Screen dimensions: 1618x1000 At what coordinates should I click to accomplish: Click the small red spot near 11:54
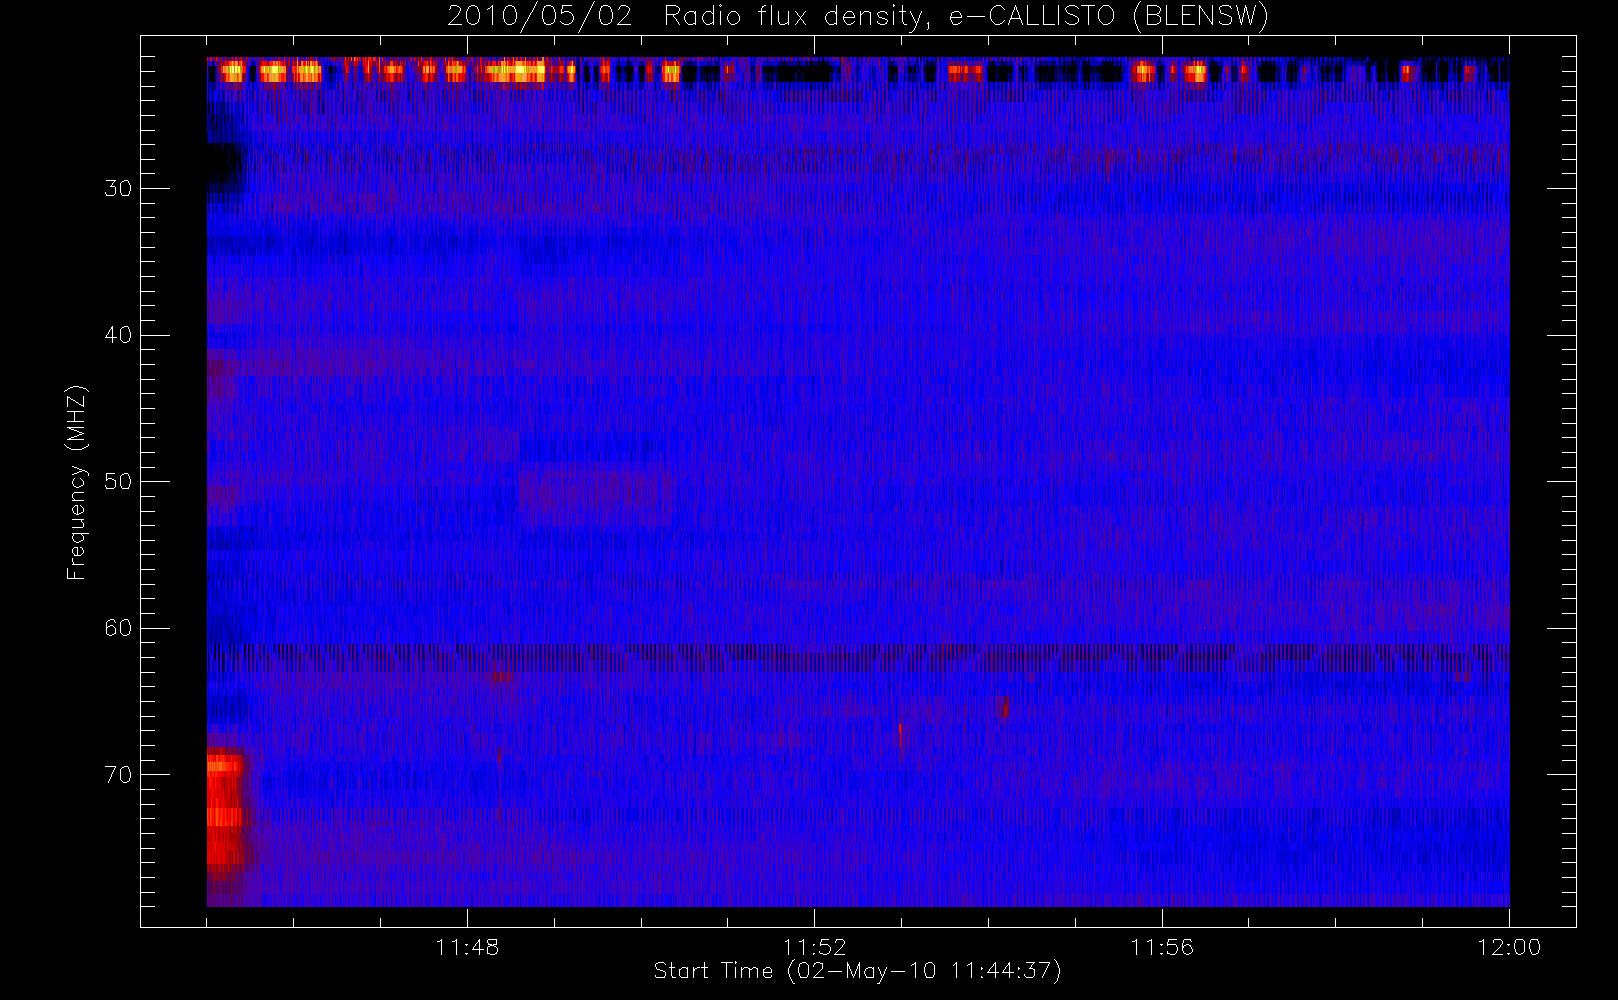pos(1004,708)
